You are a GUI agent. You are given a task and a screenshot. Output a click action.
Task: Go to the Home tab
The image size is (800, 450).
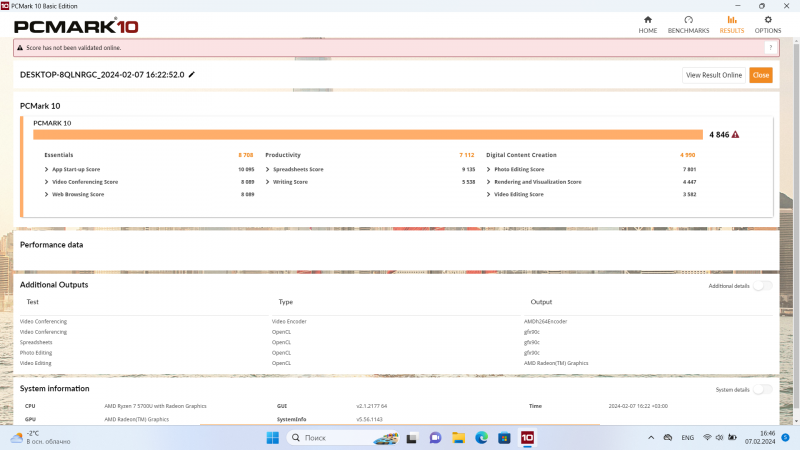coord(647,24)
